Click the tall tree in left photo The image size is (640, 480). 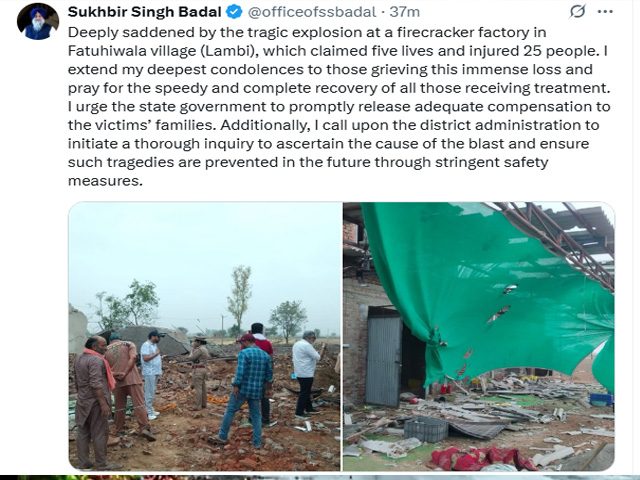click(240, 298)
